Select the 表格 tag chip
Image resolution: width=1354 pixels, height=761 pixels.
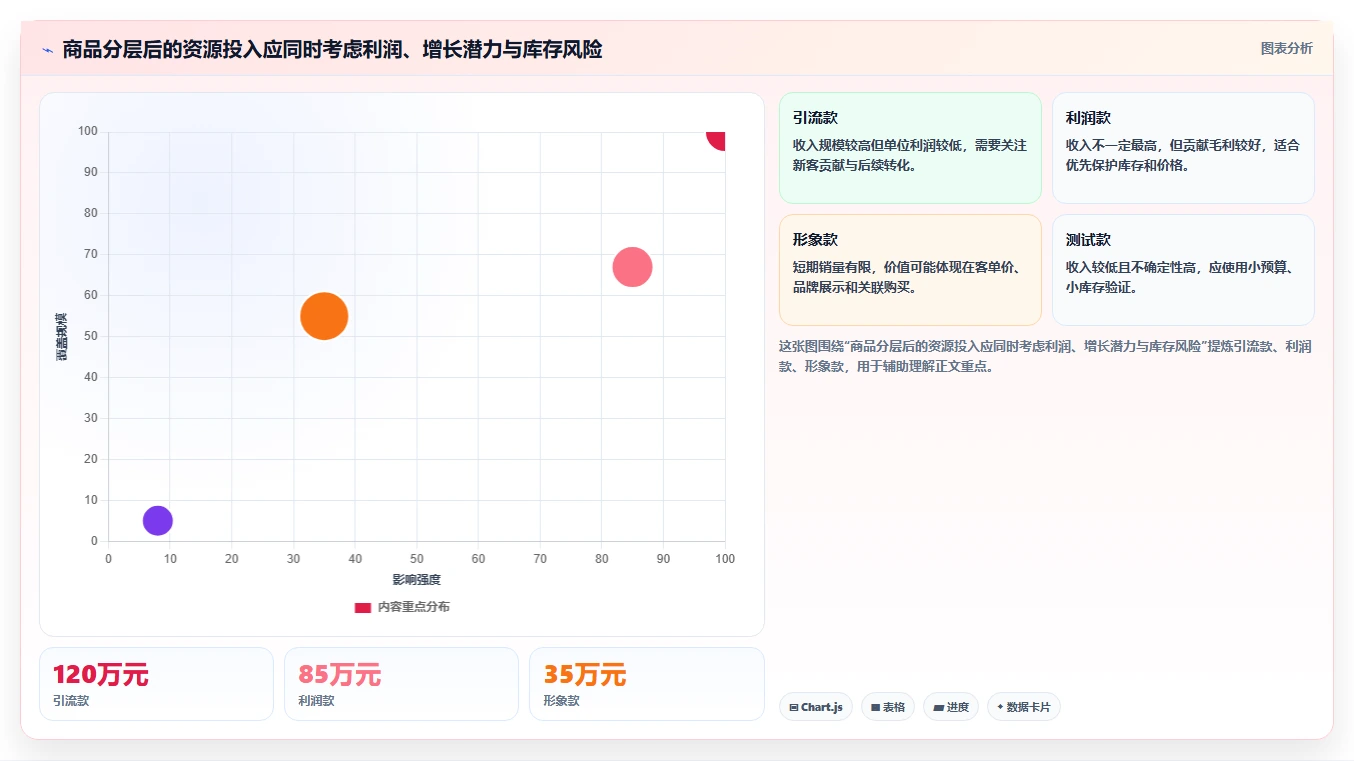click(888, 707)
